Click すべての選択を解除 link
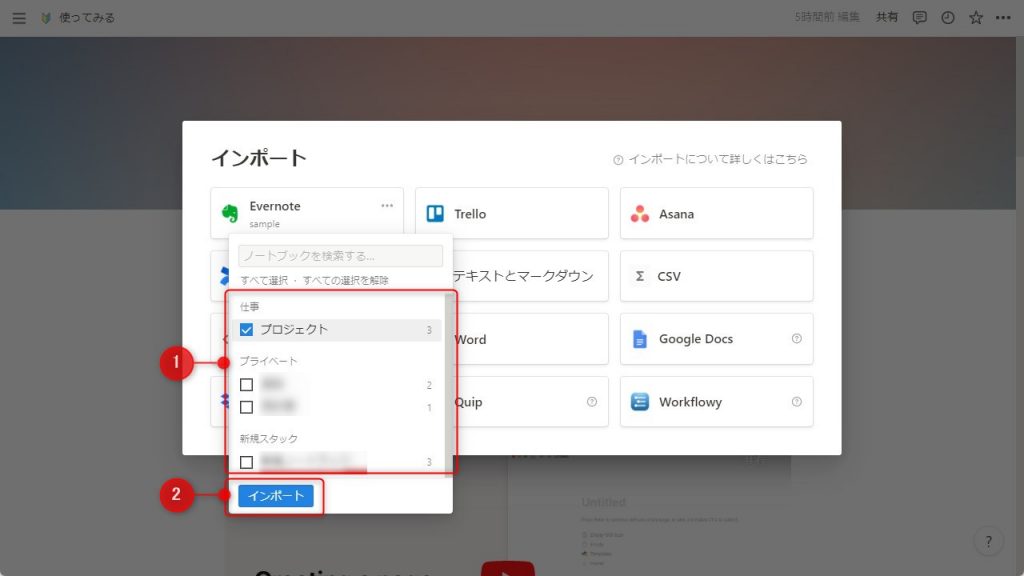The image size is (1024, 576). [x=346, y=280]
